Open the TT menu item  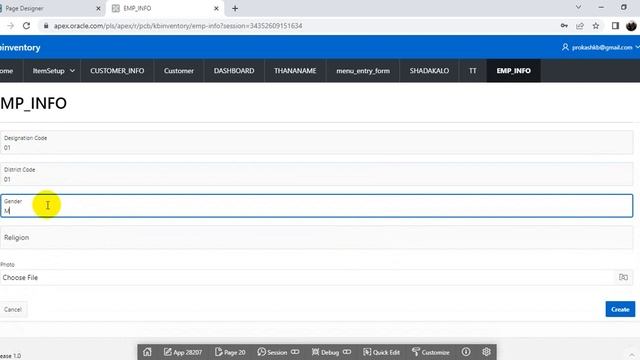click(x=473, y=71)
